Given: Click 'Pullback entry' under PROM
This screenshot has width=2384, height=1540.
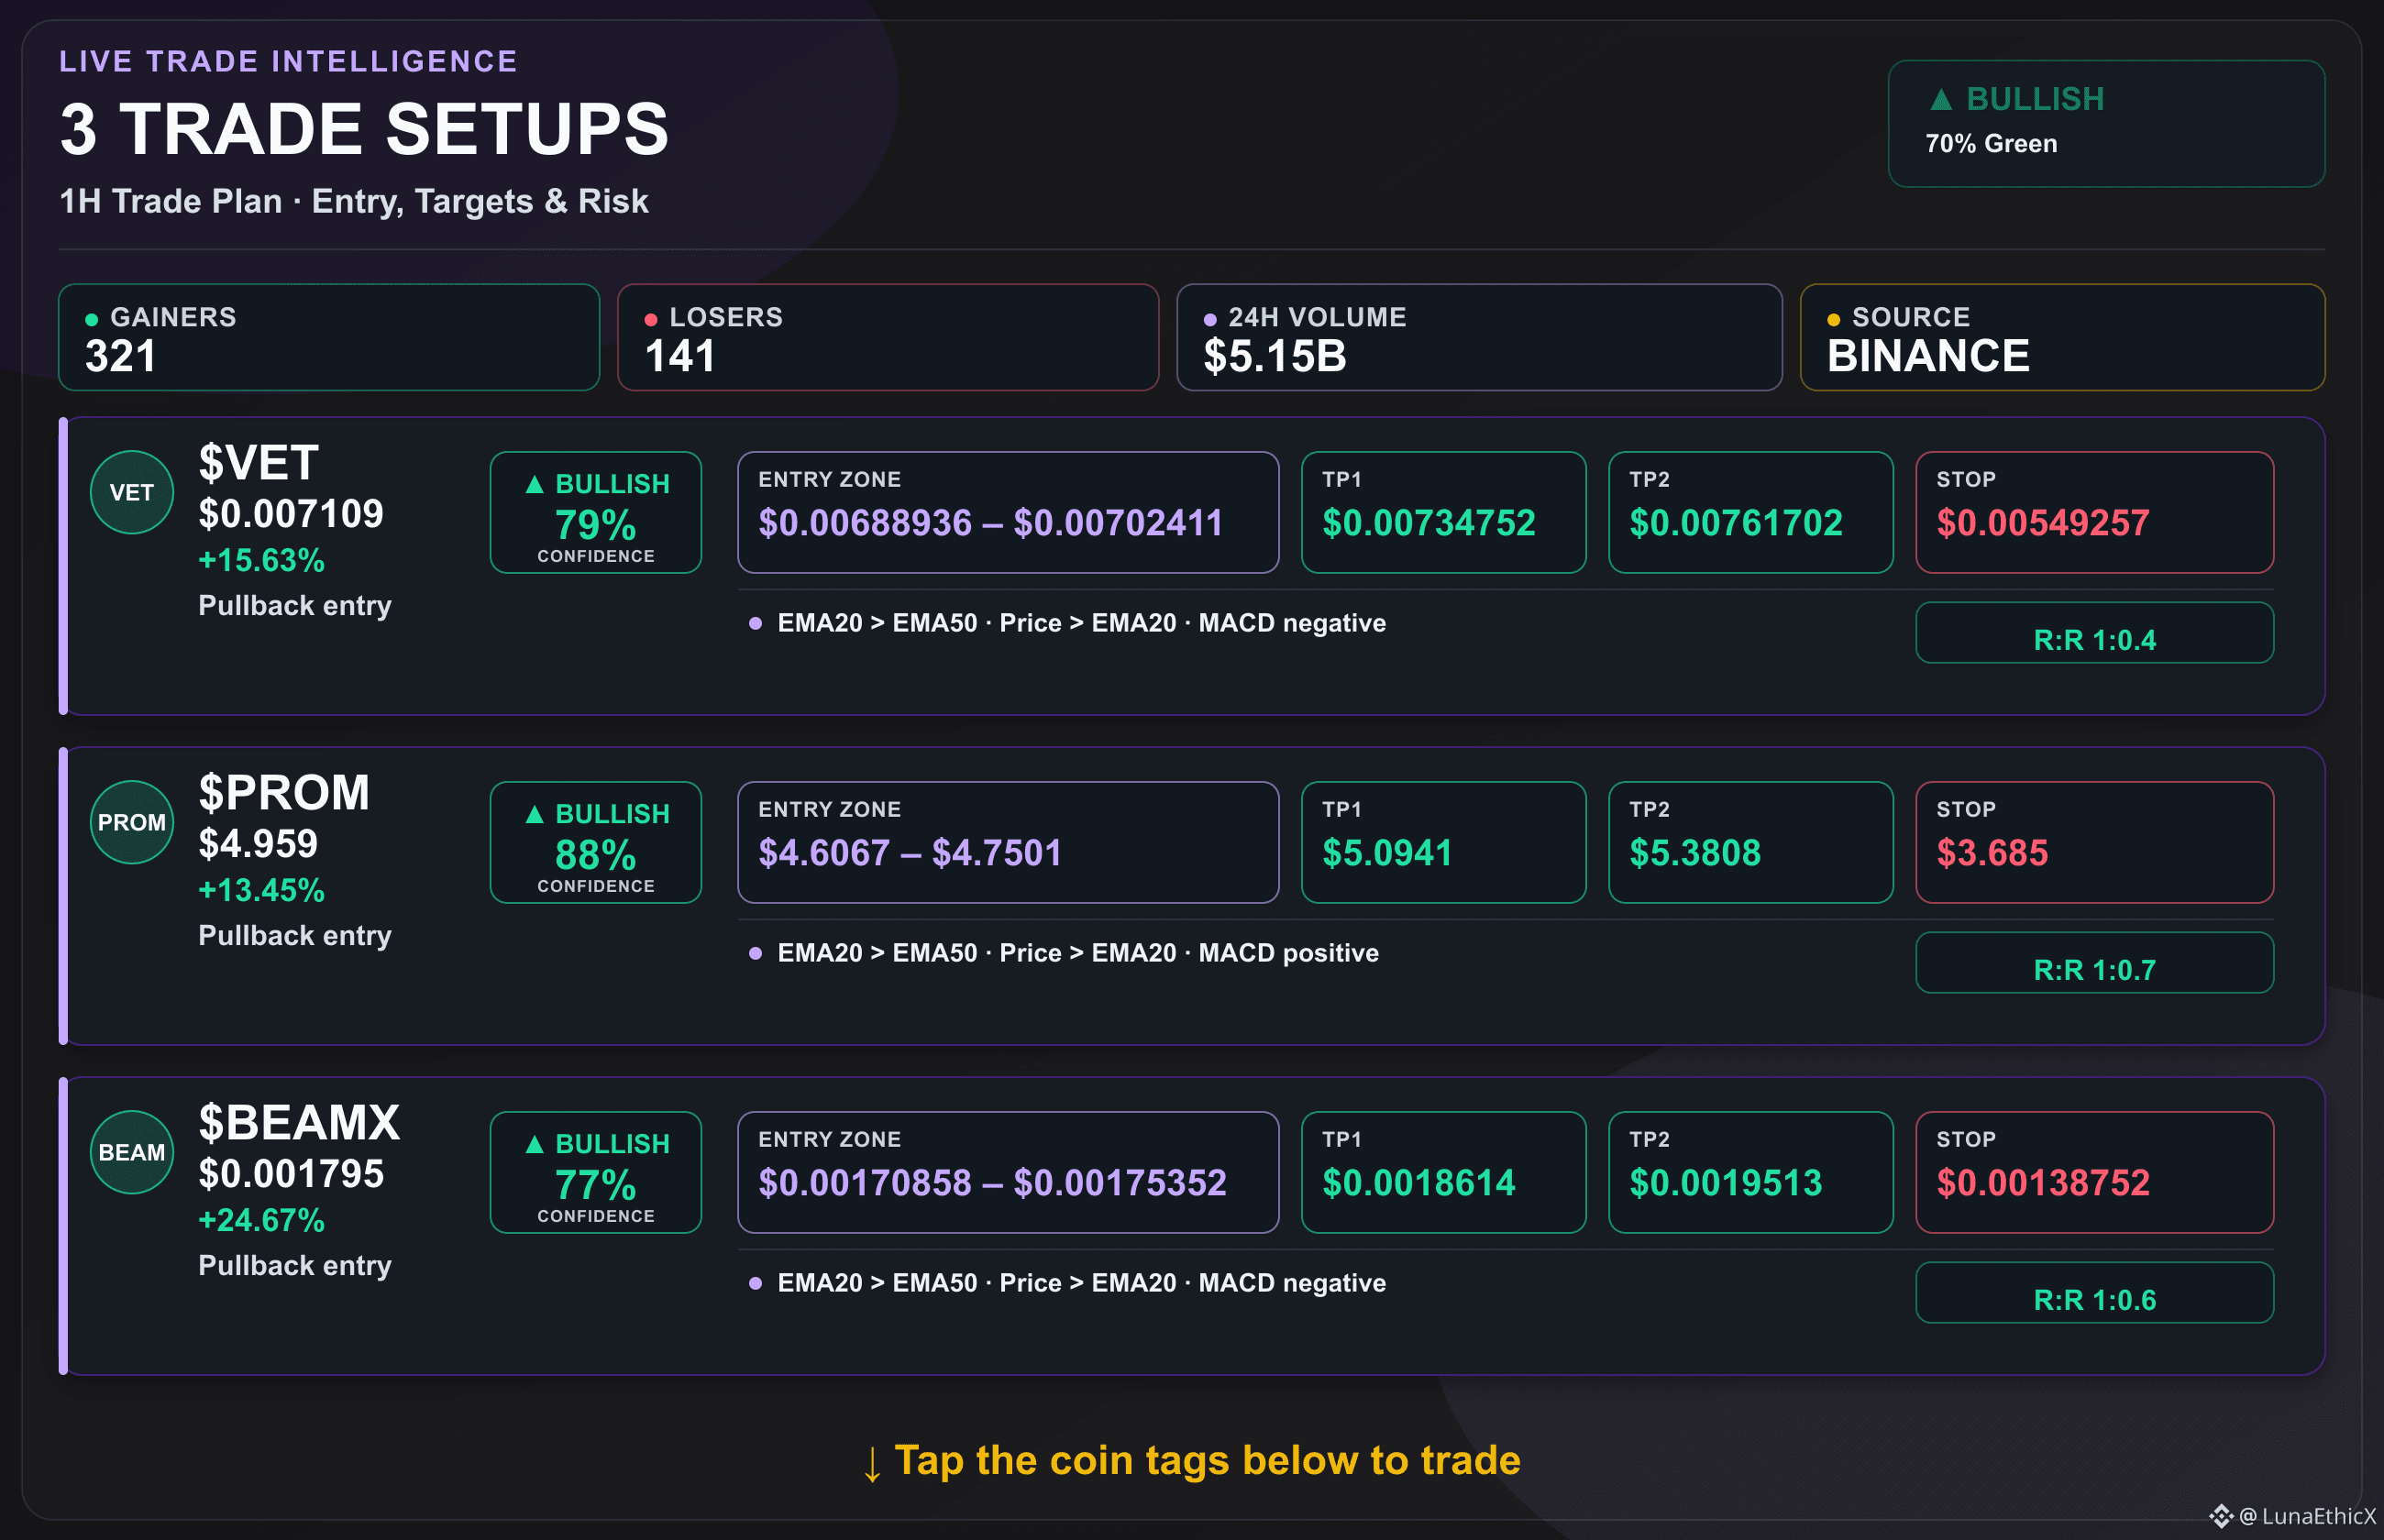Looking at the screenshot, I should click(295, 936).
